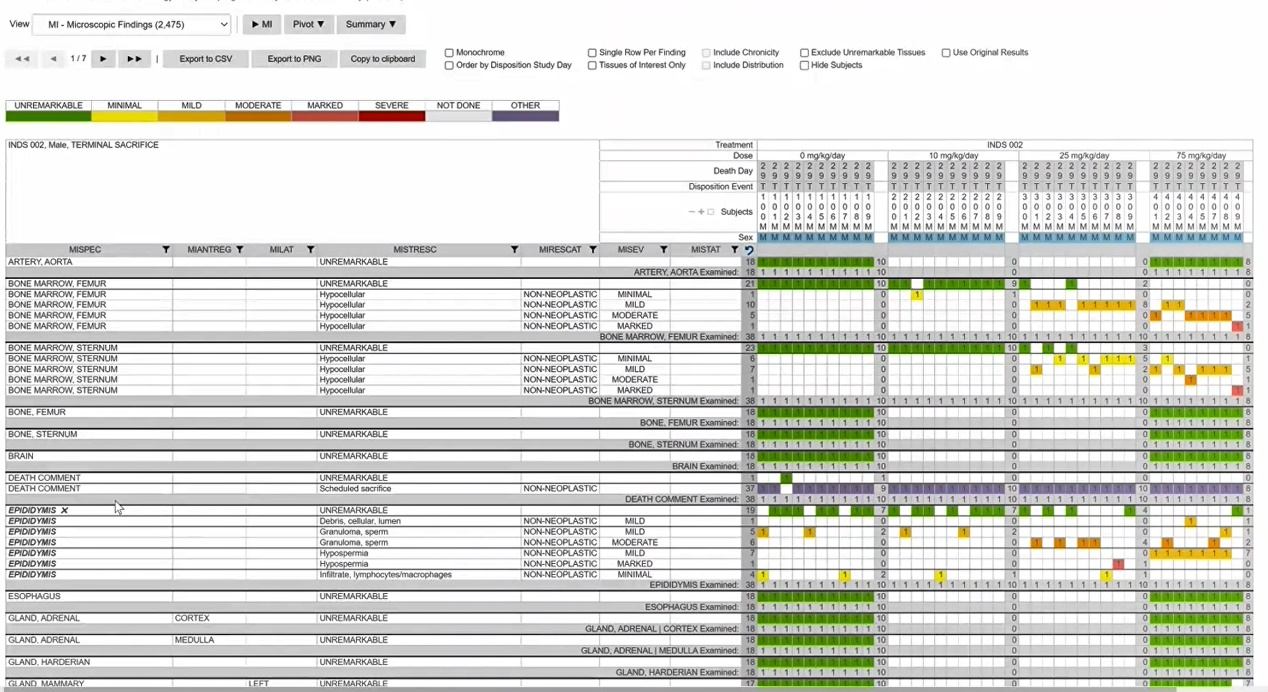Open the MIRESCAT column filter
This screenshot has width=1268, height=692.
pos(592,250)
